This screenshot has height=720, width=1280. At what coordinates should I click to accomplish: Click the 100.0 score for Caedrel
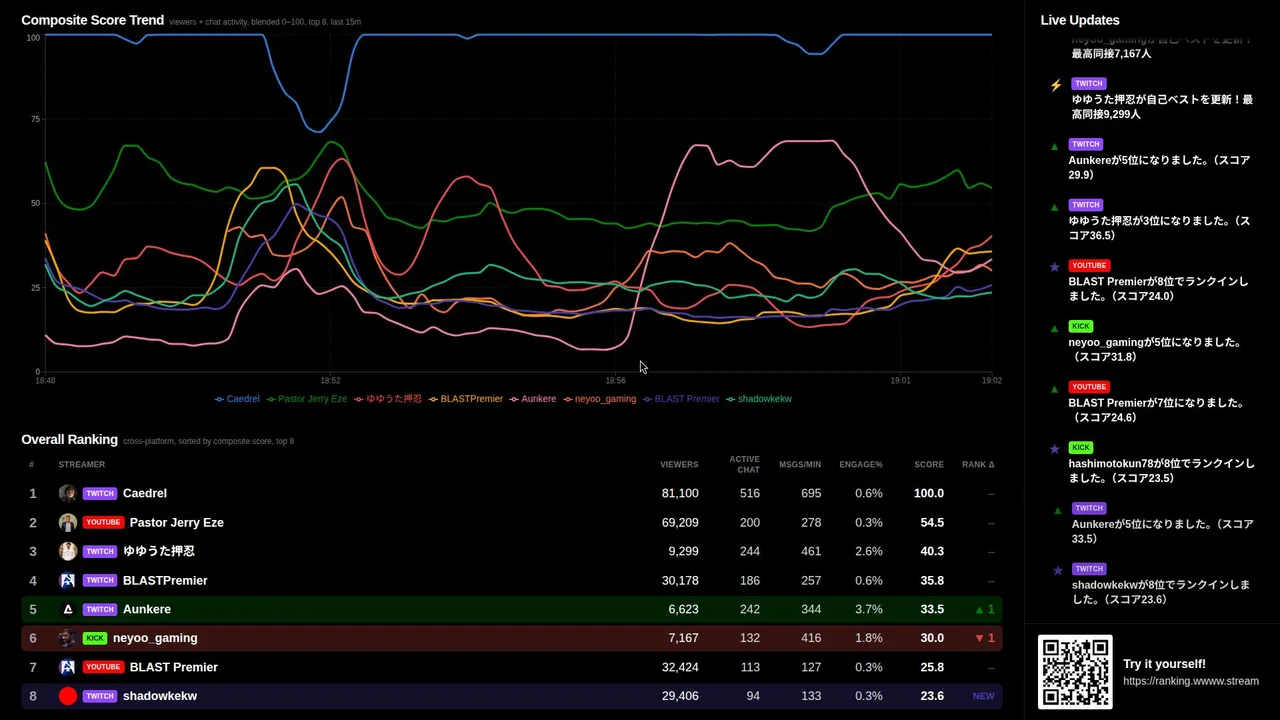click(x=929, y=493)
